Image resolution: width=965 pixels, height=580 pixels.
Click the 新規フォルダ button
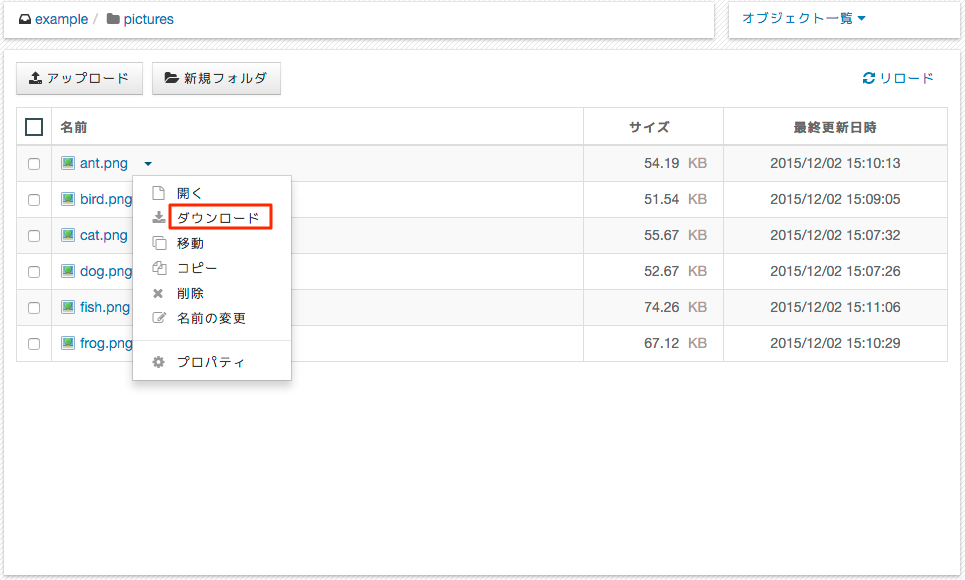coord(216,78)
